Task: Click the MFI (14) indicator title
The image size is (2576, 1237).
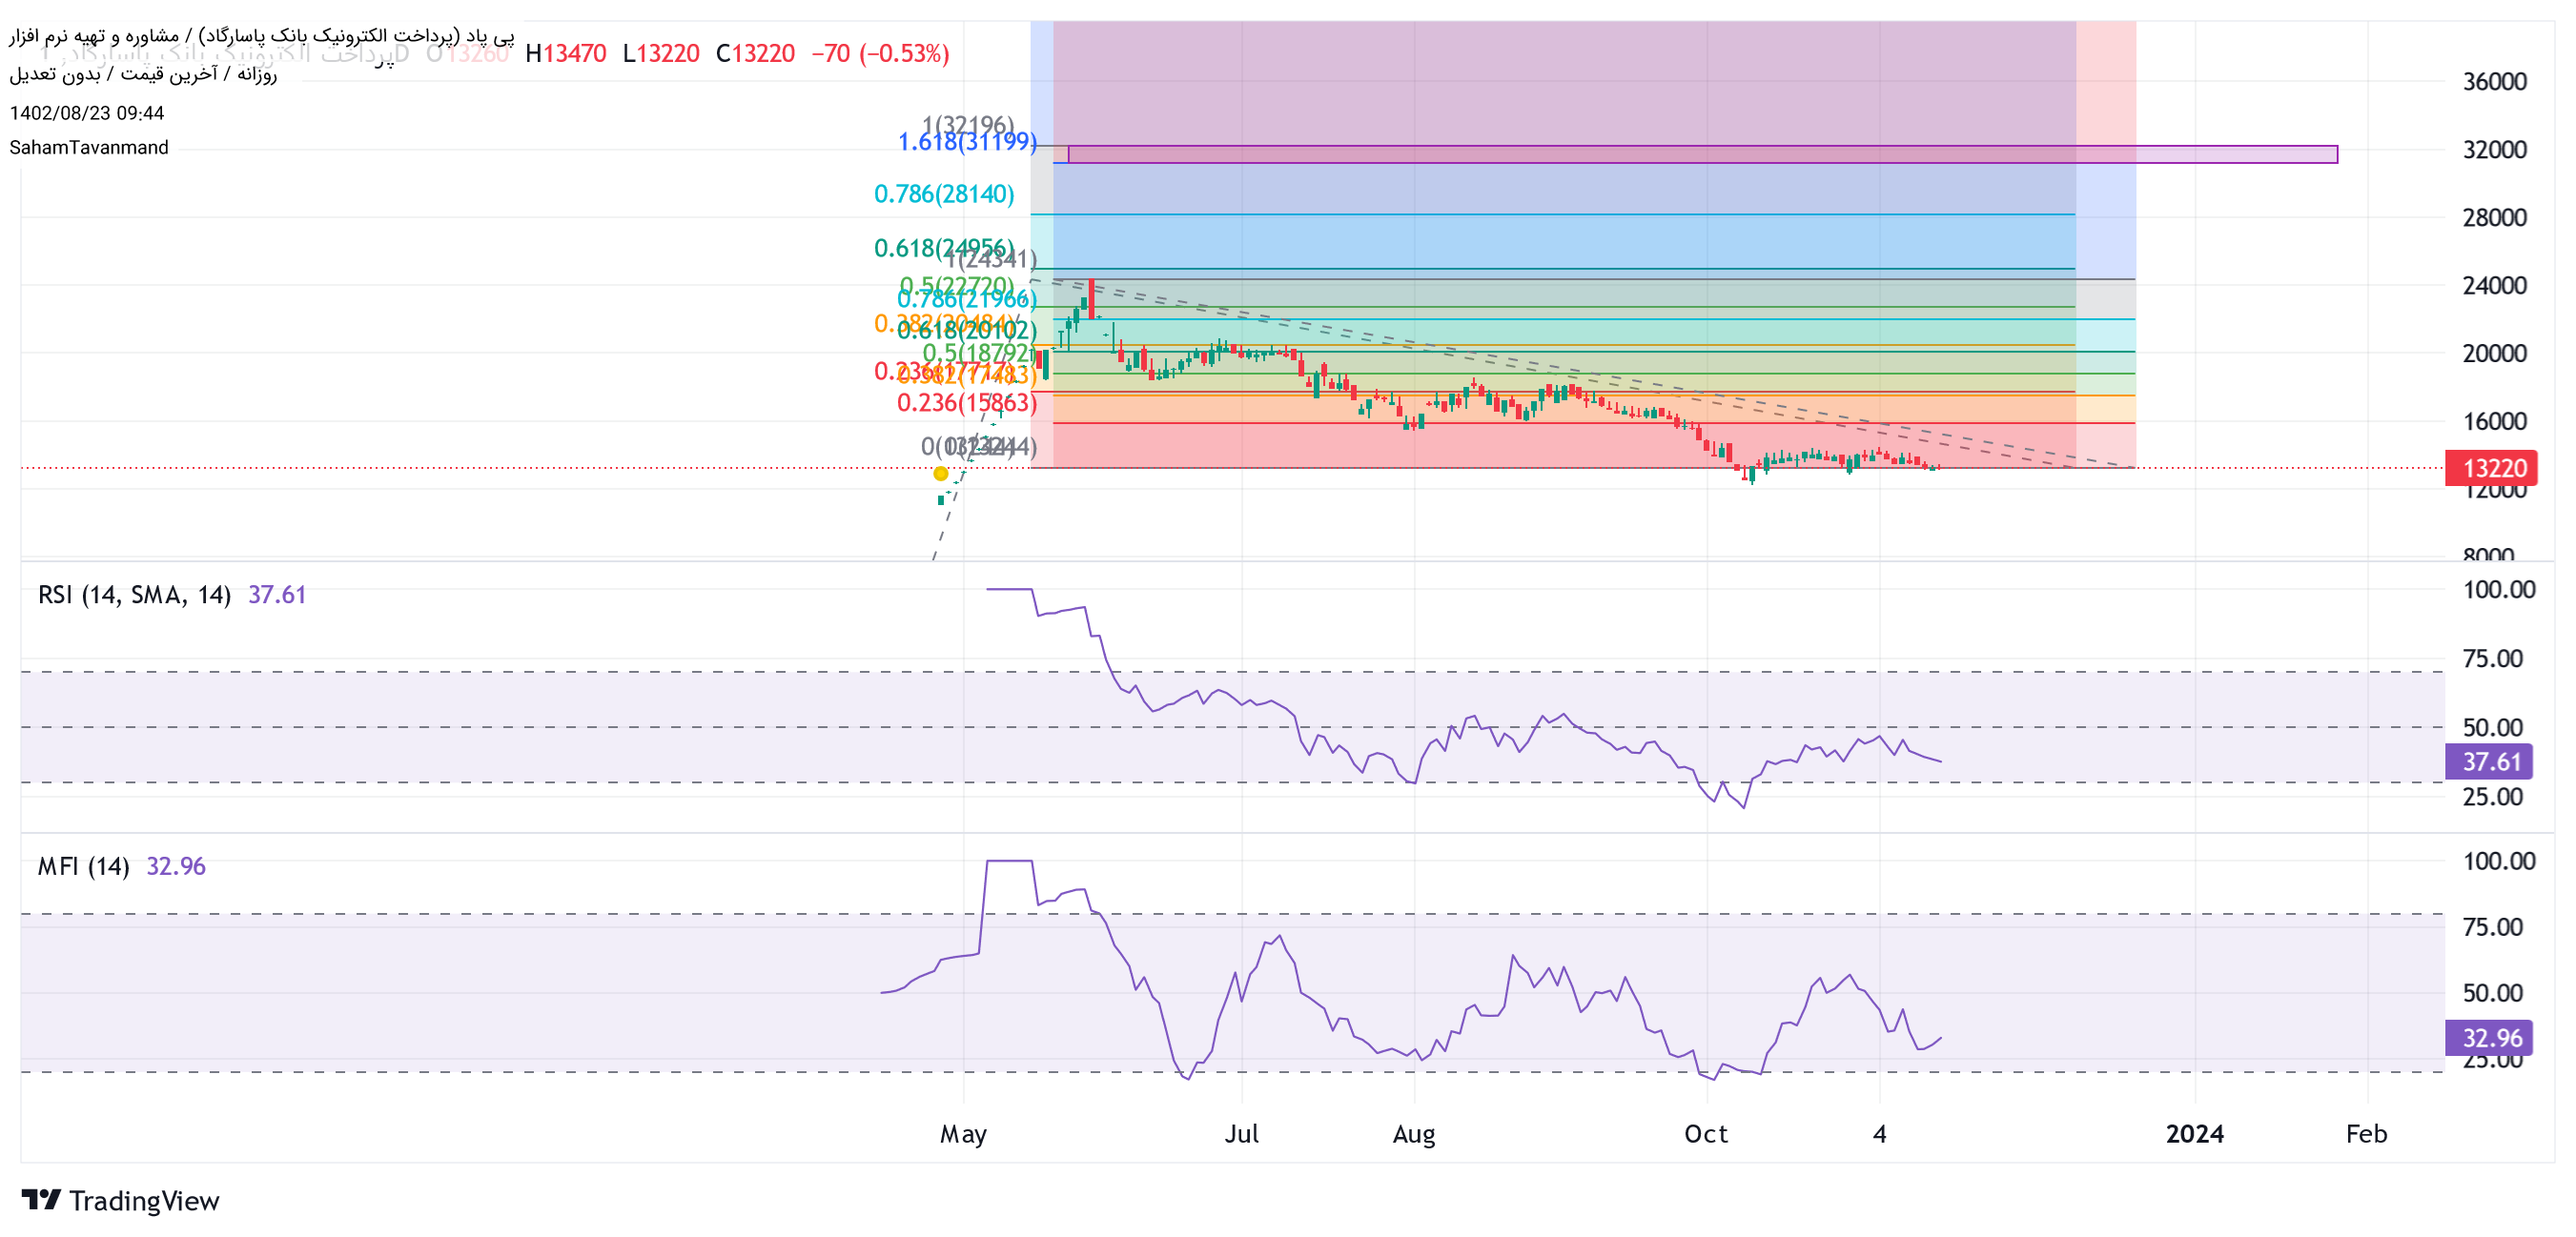Action: [83, 866]
